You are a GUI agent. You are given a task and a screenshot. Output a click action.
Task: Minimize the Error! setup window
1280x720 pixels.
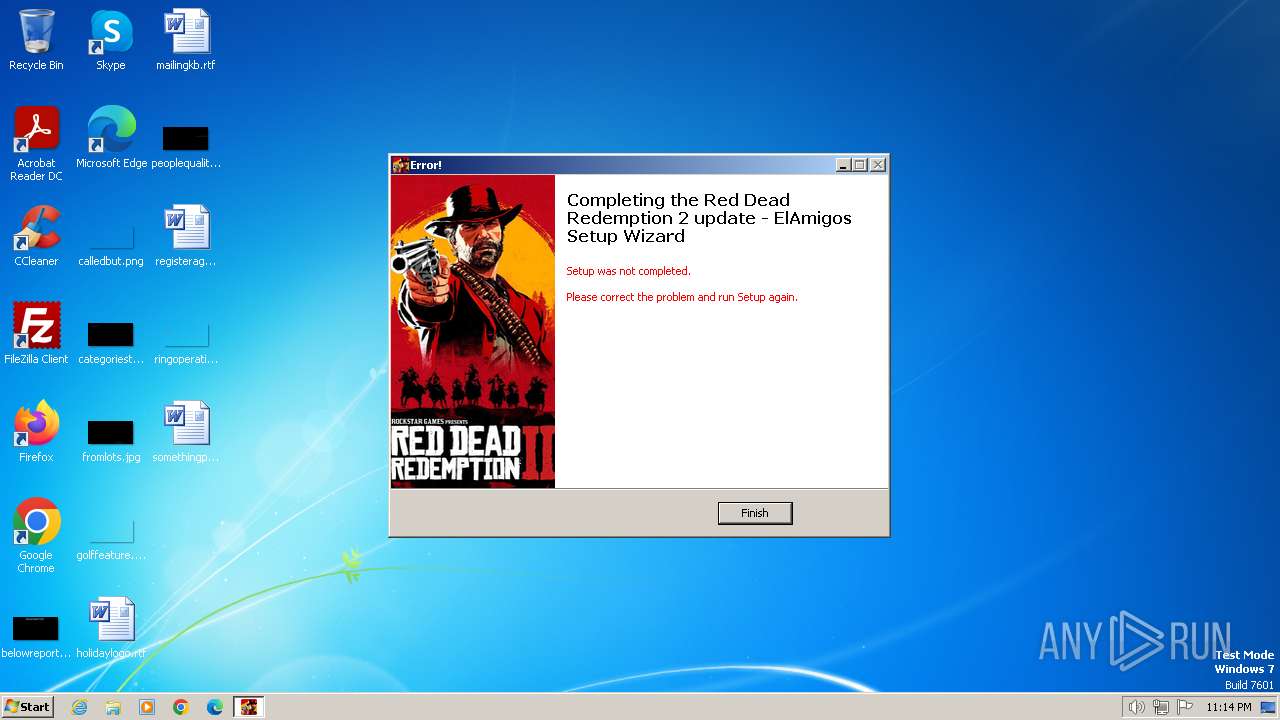click(x=843, y=165)
